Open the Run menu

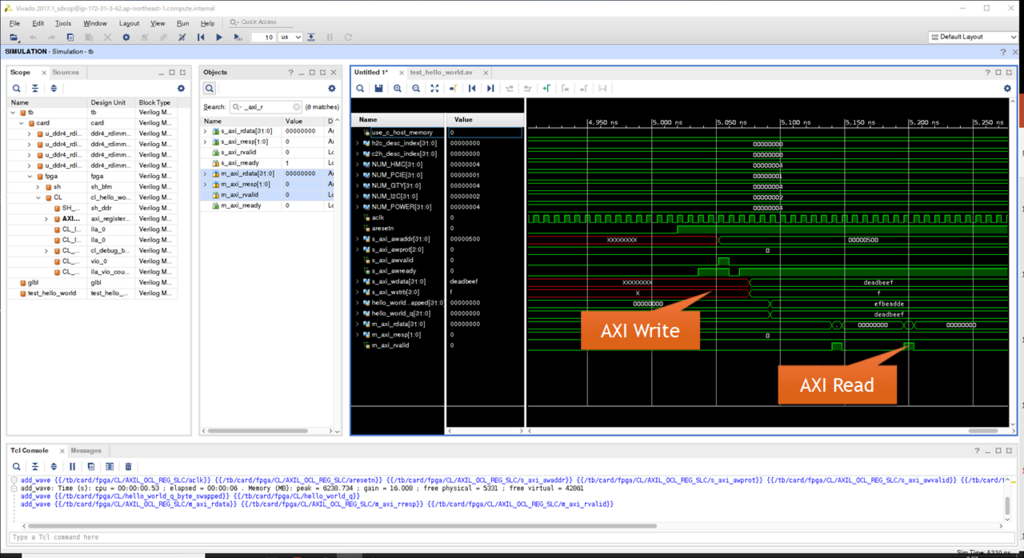click(183, 23)
